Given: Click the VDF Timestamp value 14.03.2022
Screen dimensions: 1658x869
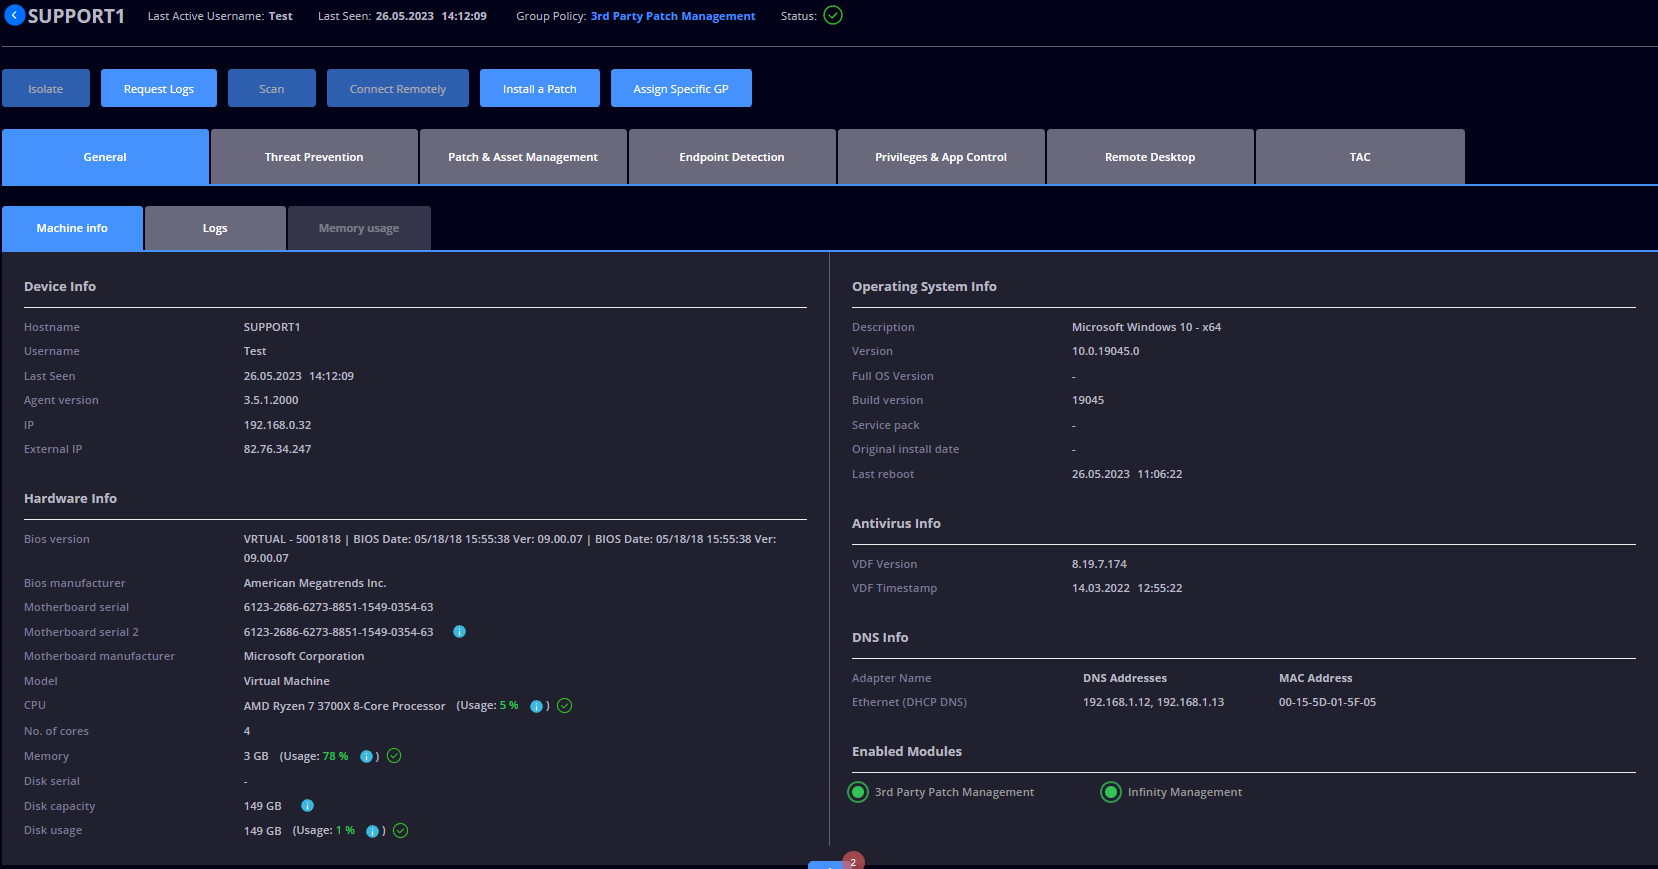Looking at the screenshot, I should coord(1100,588).
